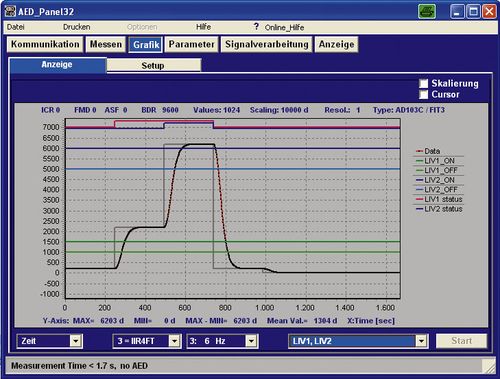Click the 'Measurement Time < 1.7 s' status text

click(64, 366)
